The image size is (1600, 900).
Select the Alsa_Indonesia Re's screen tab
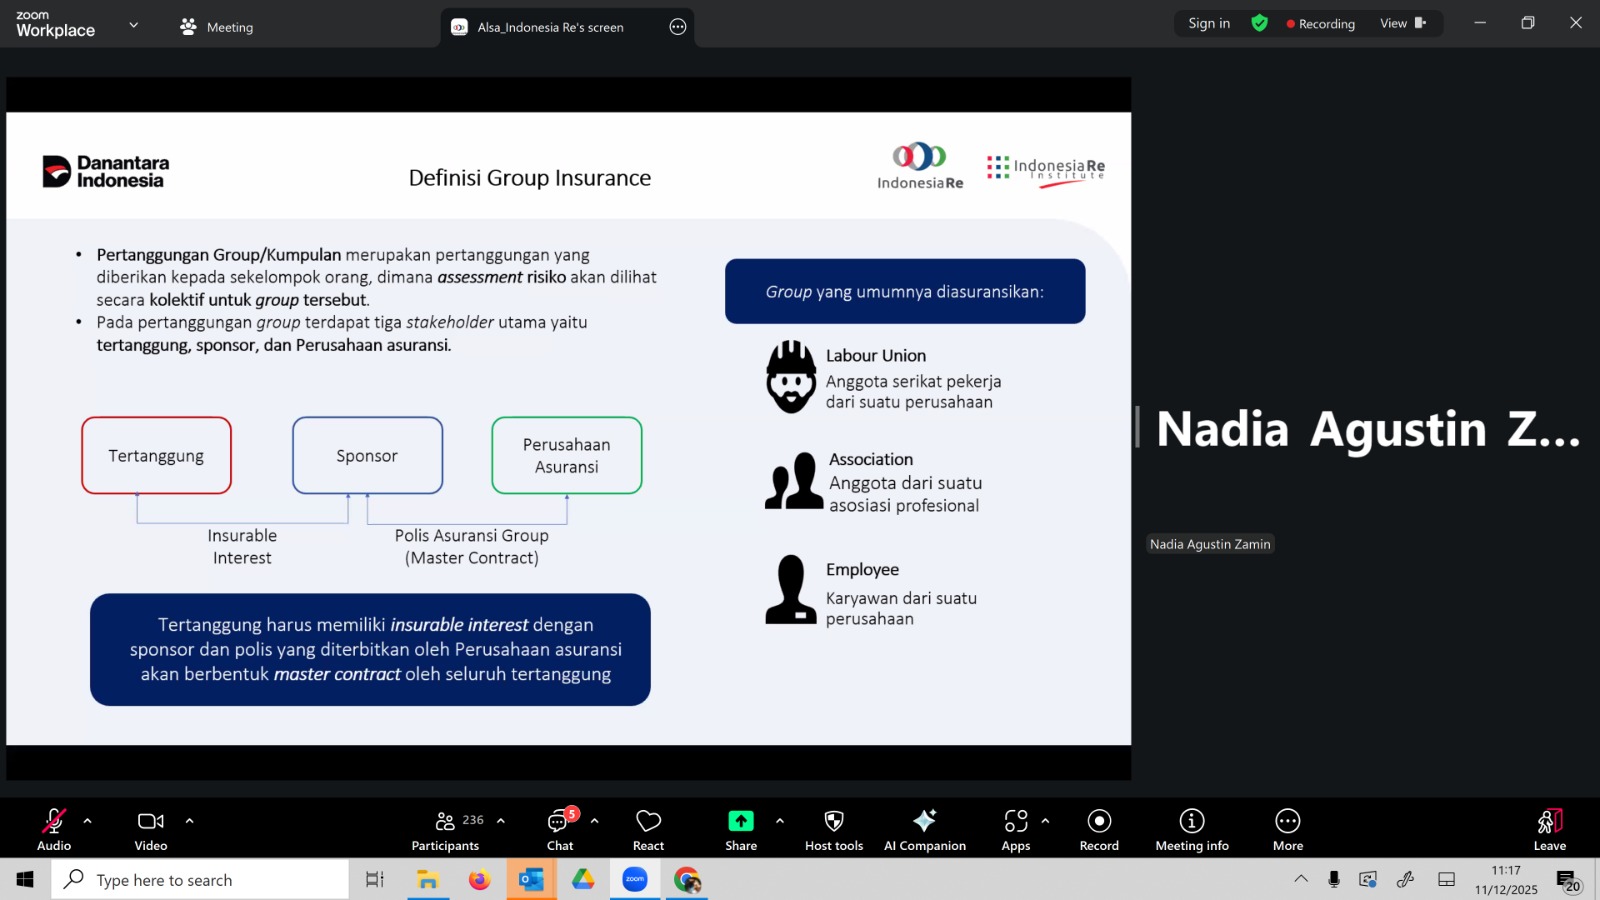point(550,27)
